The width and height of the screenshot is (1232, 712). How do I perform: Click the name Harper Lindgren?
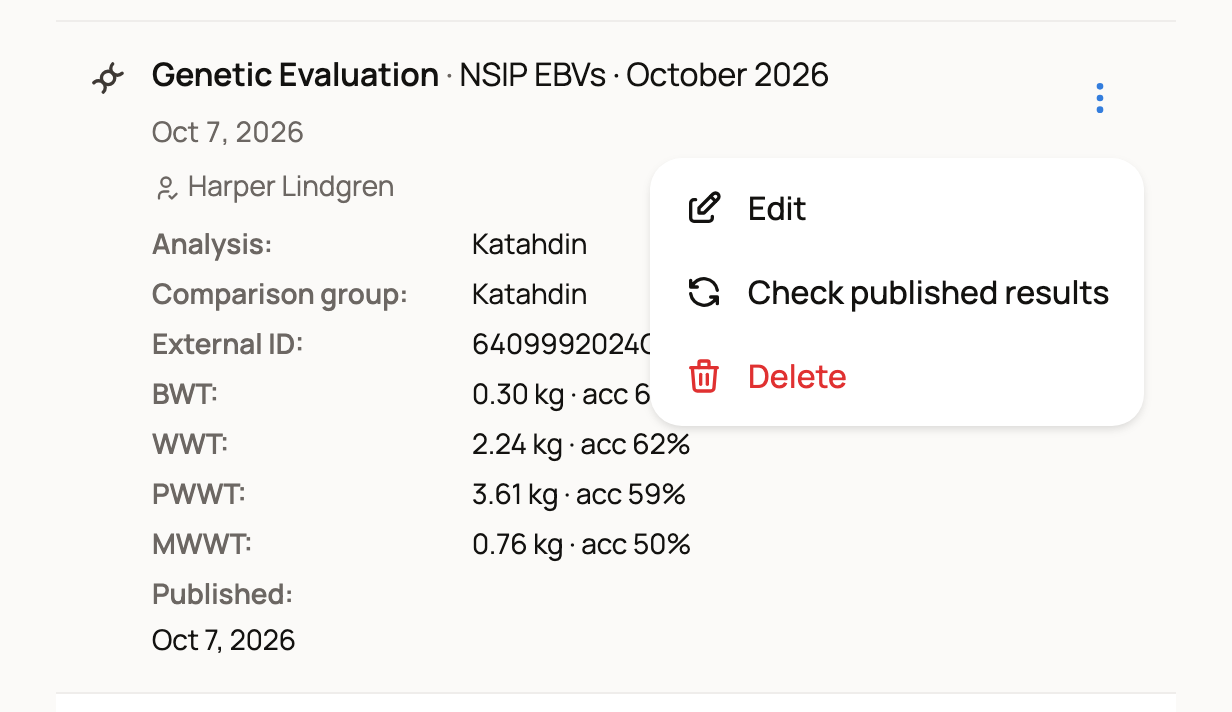291,186
